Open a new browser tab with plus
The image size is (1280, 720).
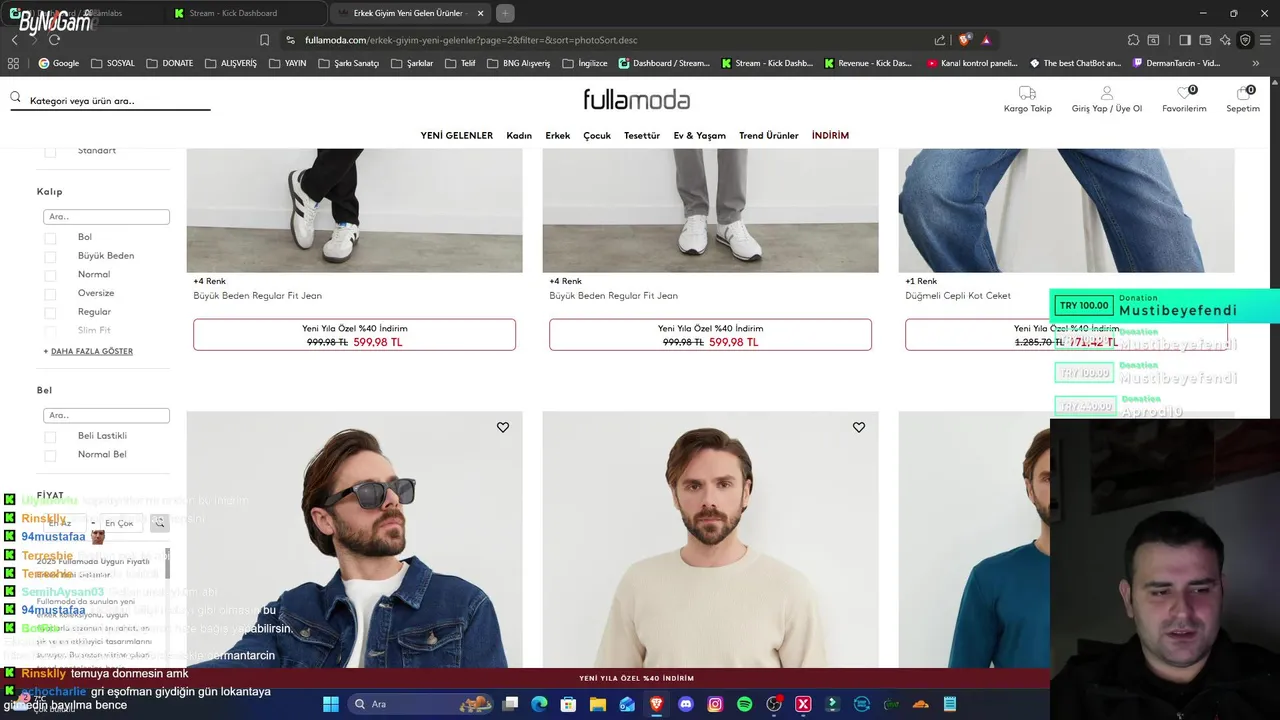click(x=505, y=13)
